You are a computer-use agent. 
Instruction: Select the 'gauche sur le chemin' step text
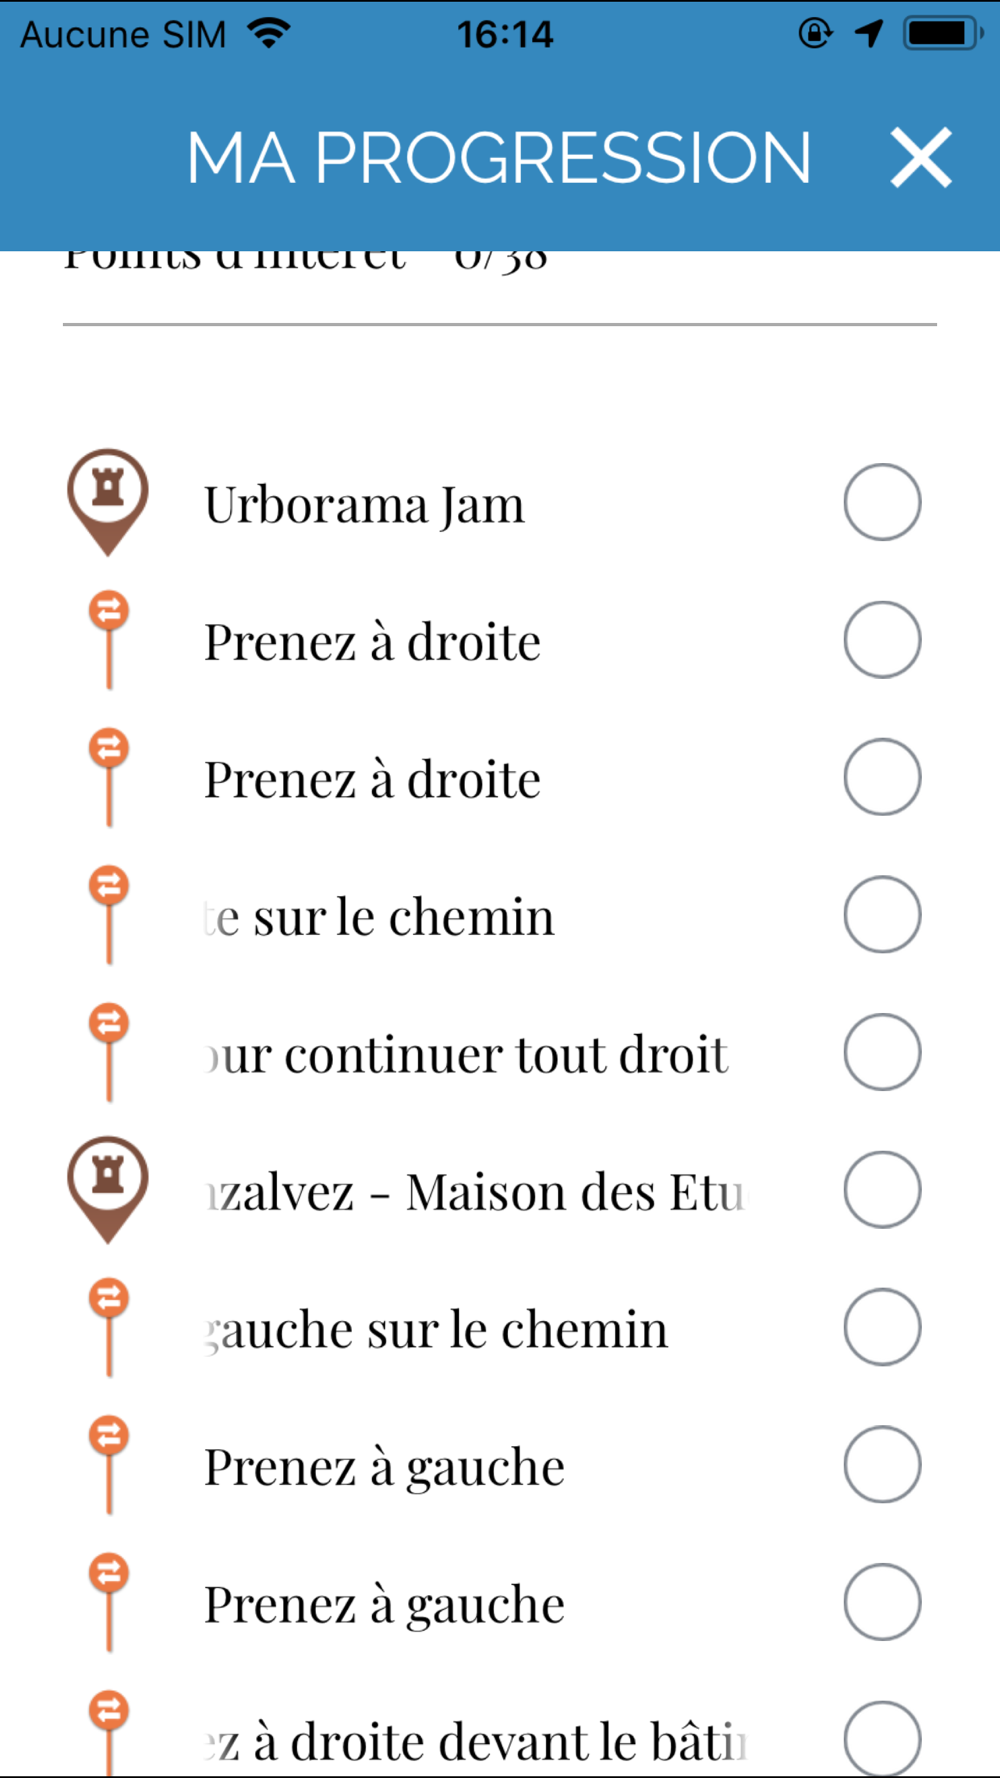(x=436, y=1330)
